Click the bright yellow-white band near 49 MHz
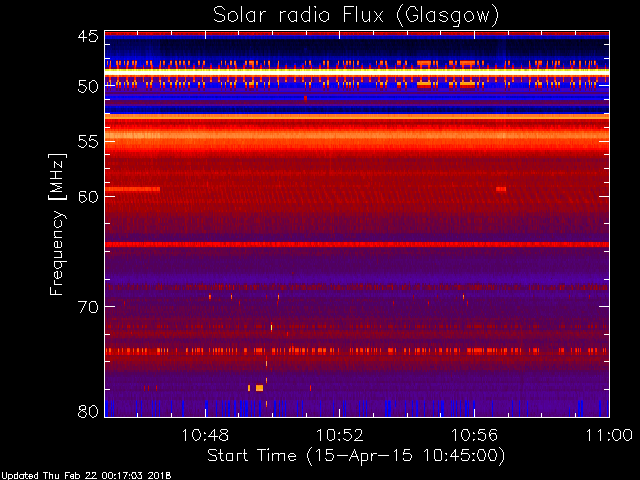Viewport: 640px width, 480px height. pos(357,72)
